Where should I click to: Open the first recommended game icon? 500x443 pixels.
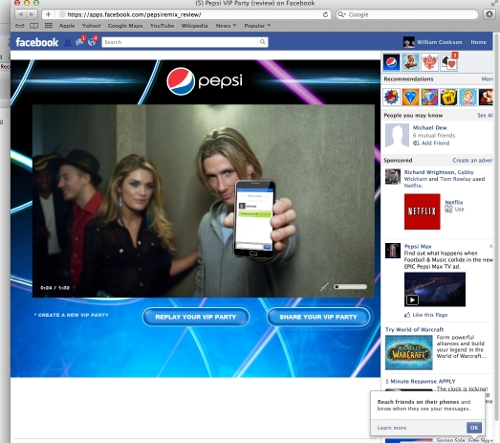click(391, 97)
